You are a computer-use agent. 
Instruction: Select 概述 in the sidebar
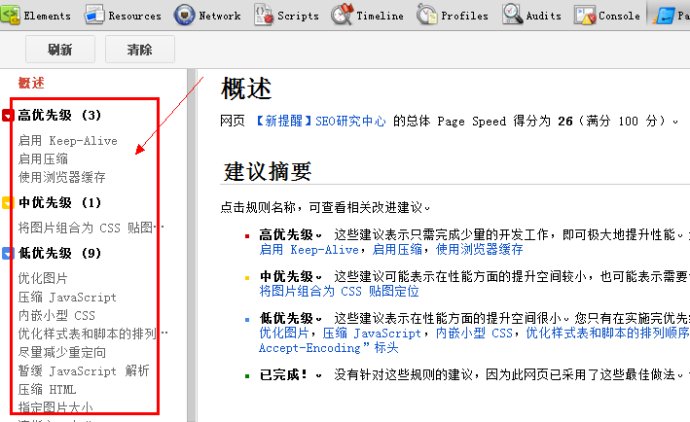pyautogui.click(x=31, y=83)
